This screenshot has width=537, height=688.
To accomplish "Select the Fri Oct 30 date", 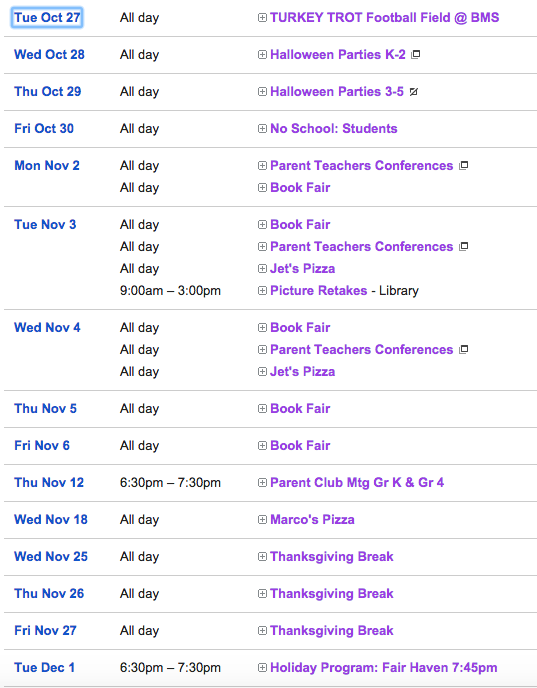I will click(x=44, y=129).
